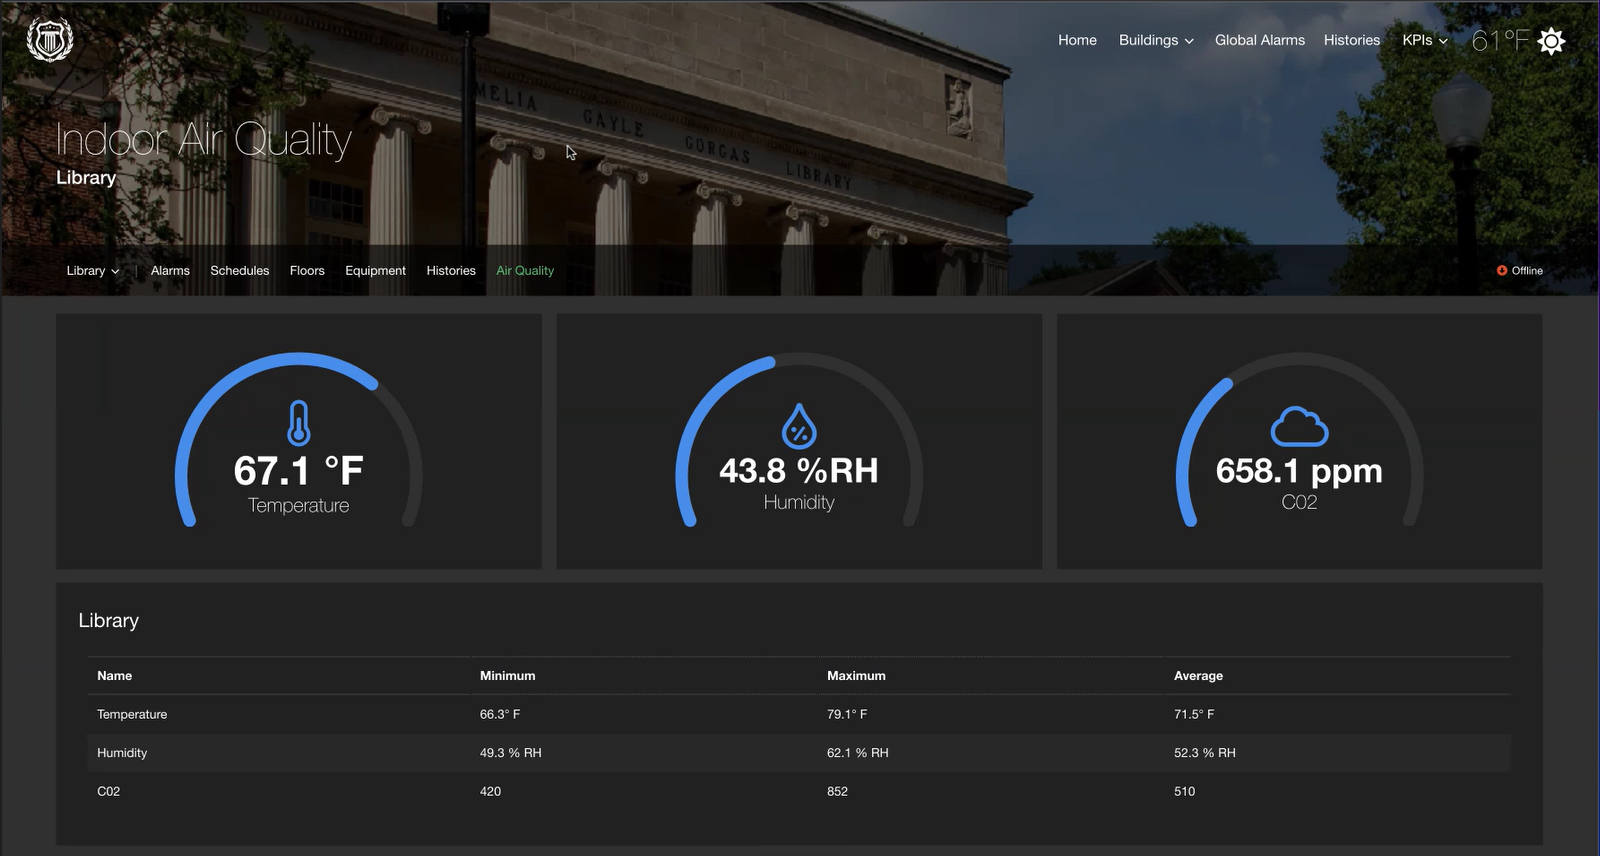Screen dimensions: 1600x856
Task: Click the Library table section heading
Action: coord(109,620)
